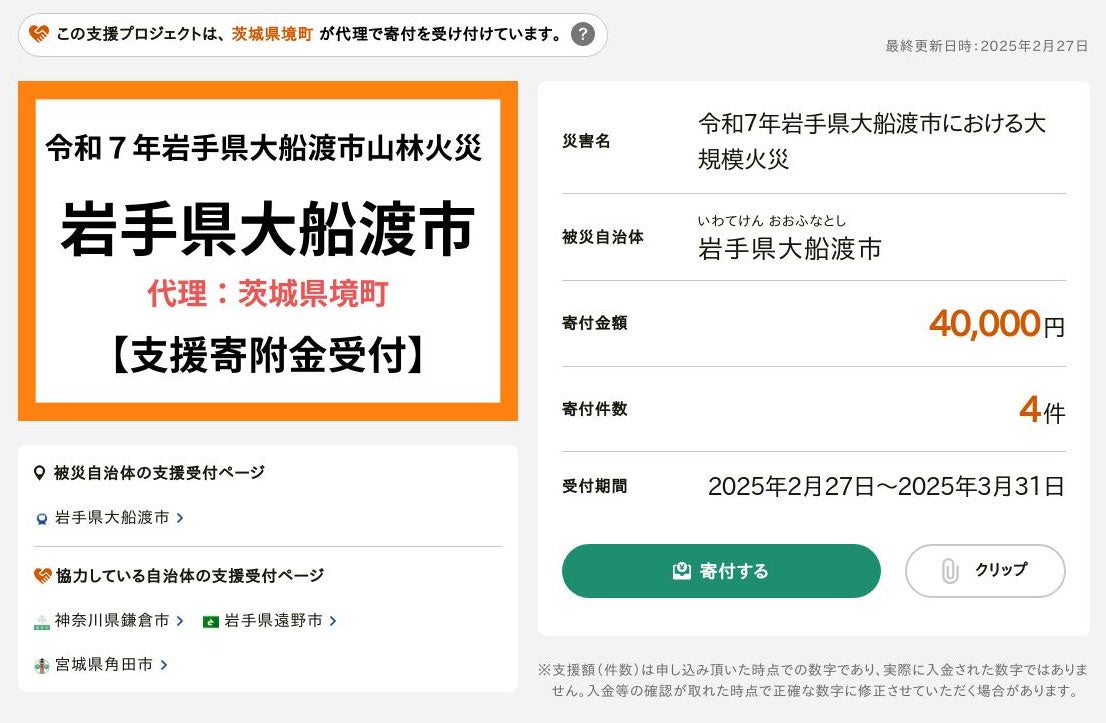Viewport: 1106px width, 723px height.
Task: Click the paperclip icon on the クリップ button
Action: 949,570
